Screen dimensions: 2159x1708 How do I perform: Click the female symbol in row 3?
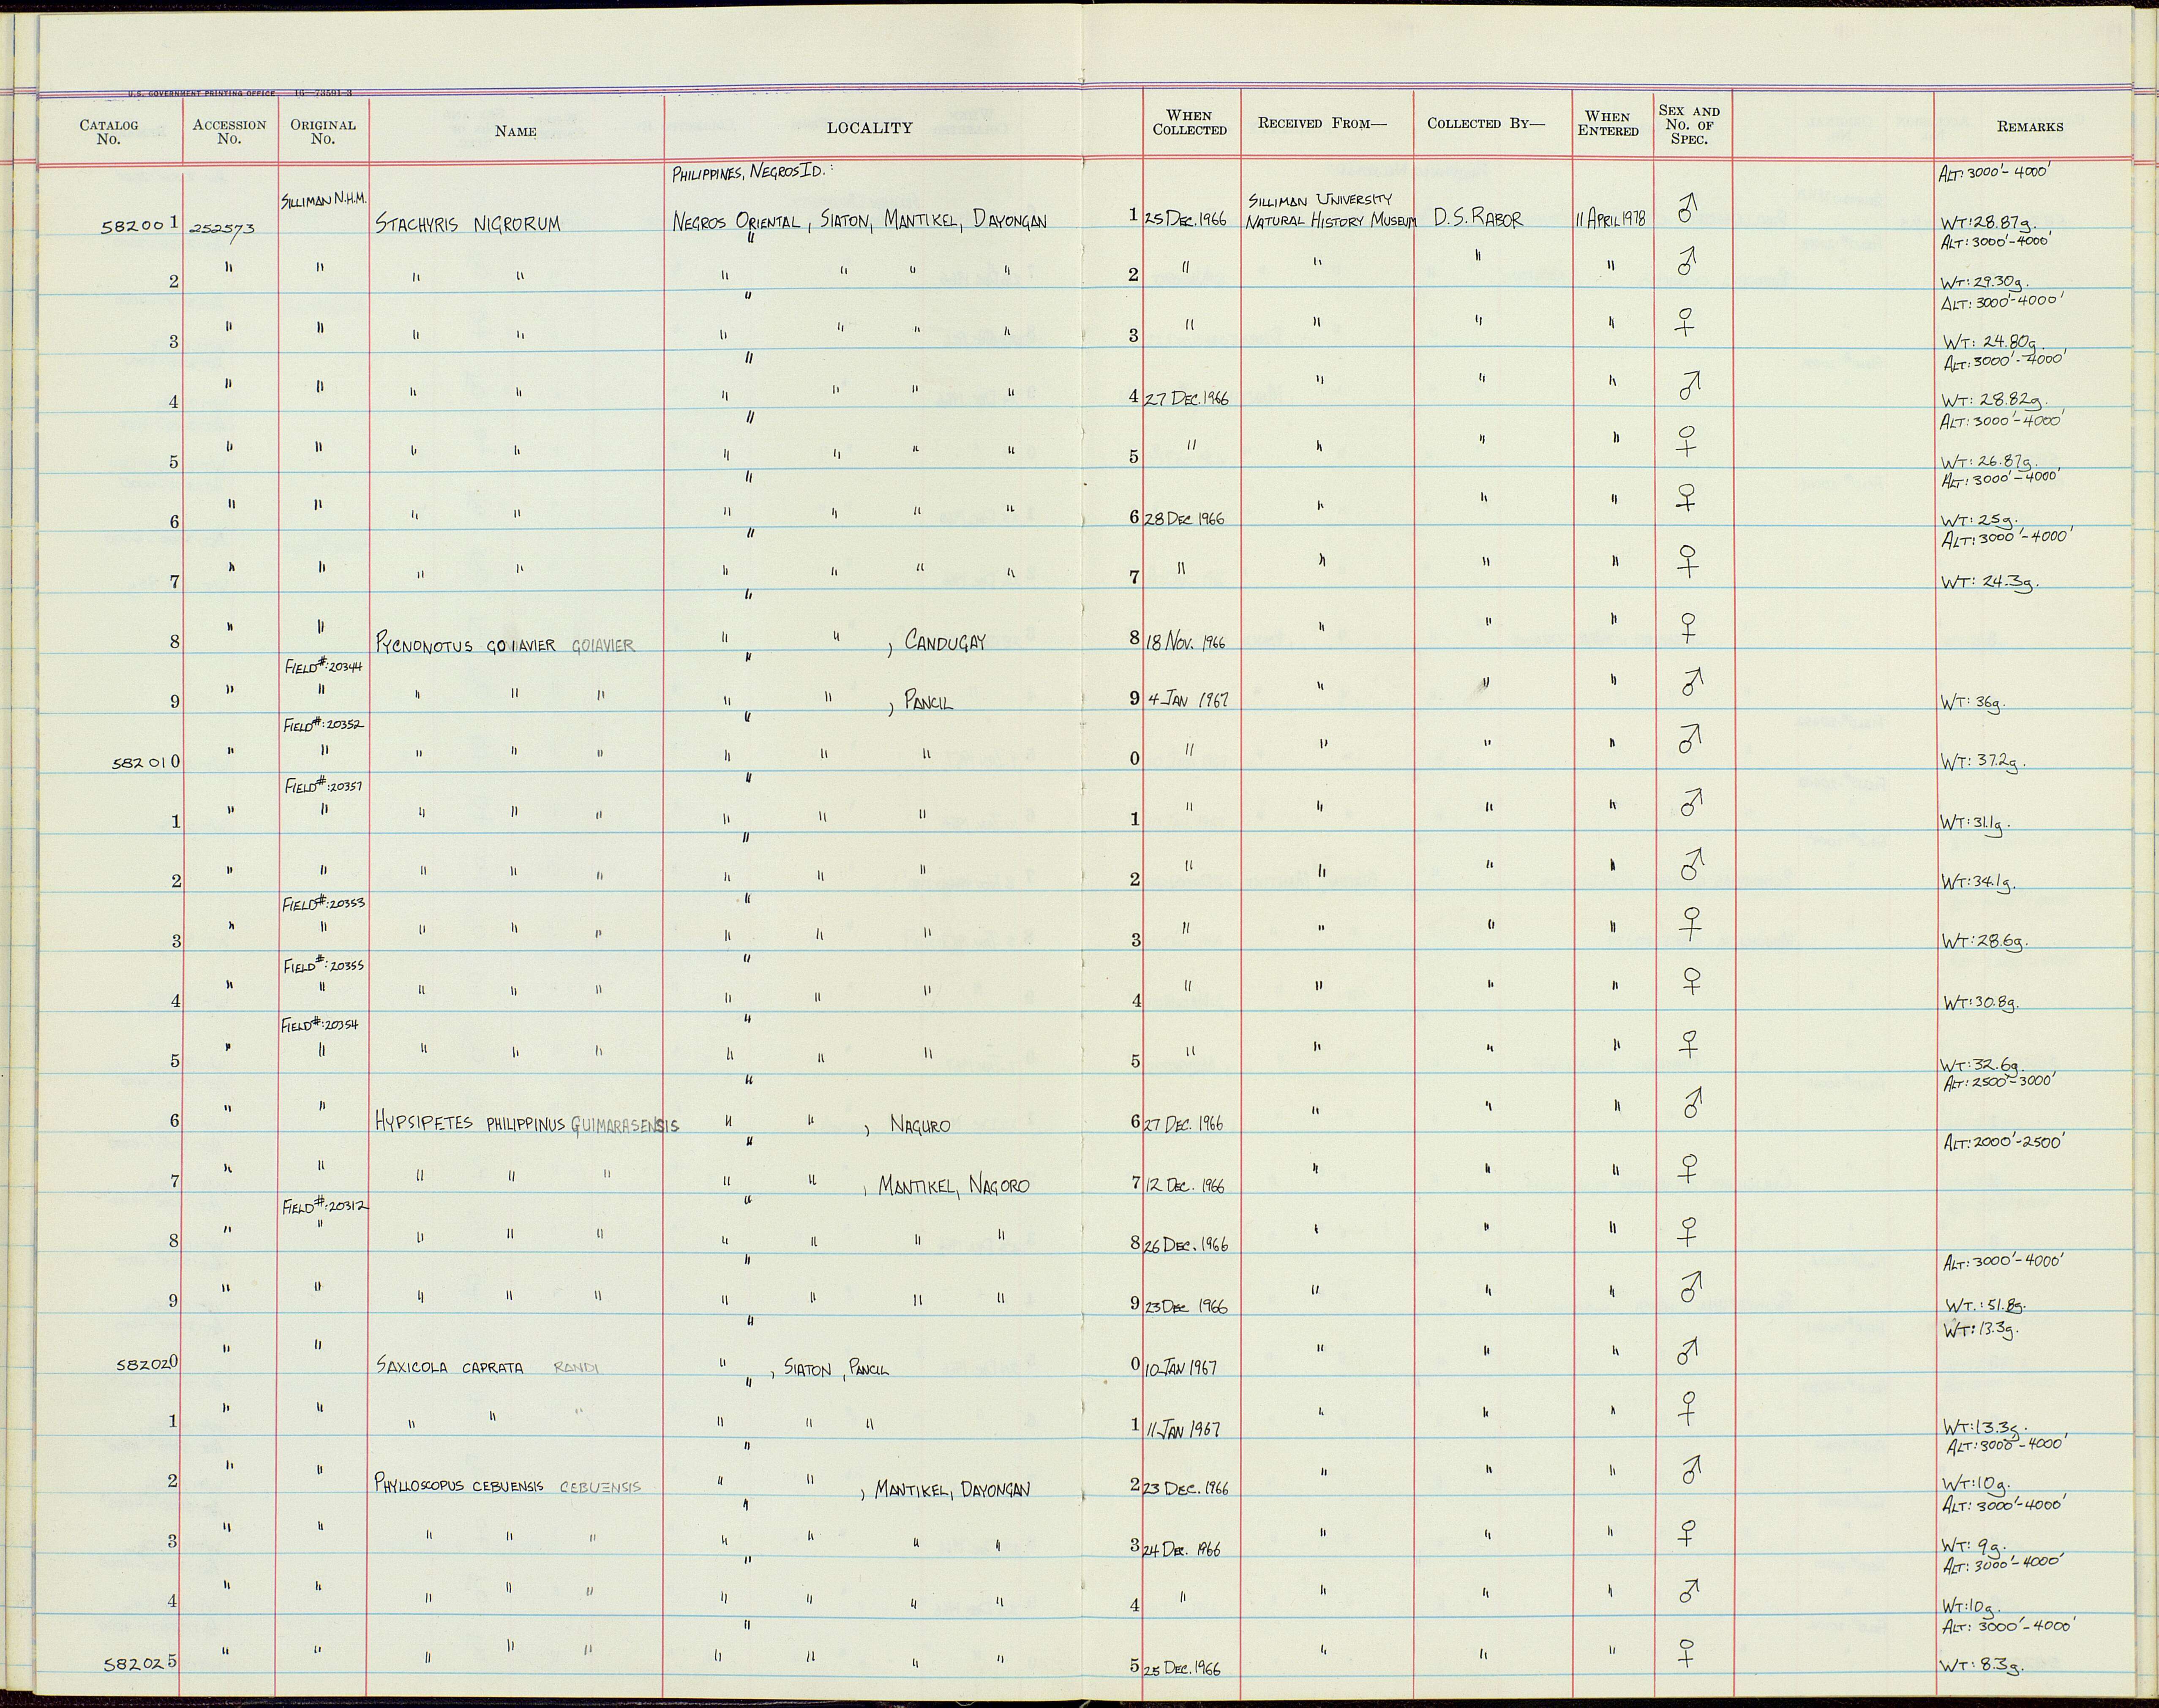1686,322
